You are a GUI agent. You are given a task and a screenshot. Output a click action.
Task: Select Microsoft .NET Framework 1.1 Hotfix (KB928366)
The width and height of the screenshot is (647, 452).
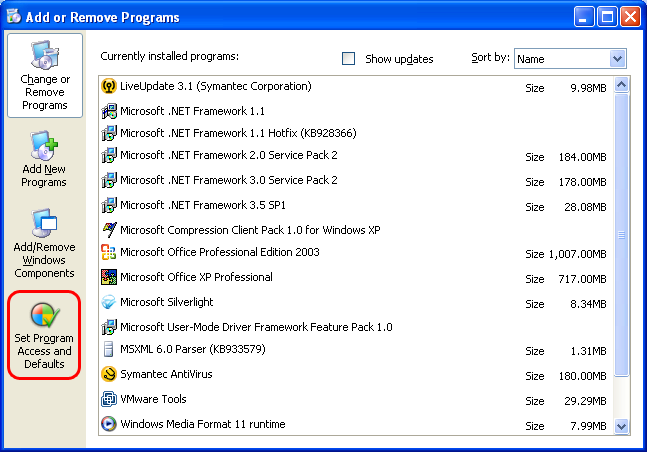[x=355, y=133]
